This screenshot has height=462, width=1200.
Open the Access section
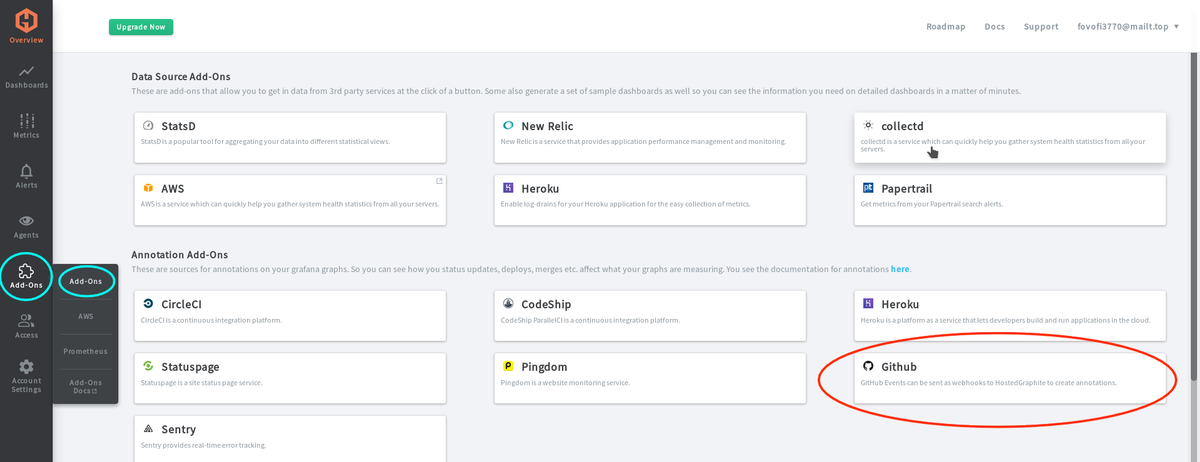[26, 326]
